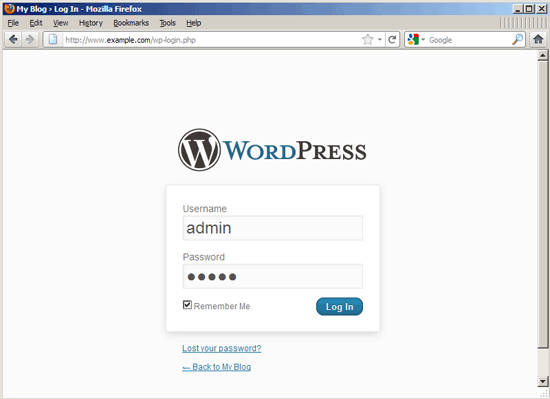Open the History menu
Image resolution: width=550 pixels, height=399 pixels.
pos(90,23)
